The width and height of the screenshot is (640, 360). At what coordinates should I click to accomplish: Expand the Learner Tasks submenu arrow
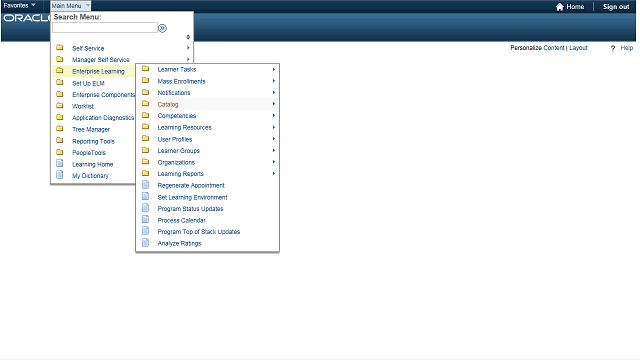(274, 69)
